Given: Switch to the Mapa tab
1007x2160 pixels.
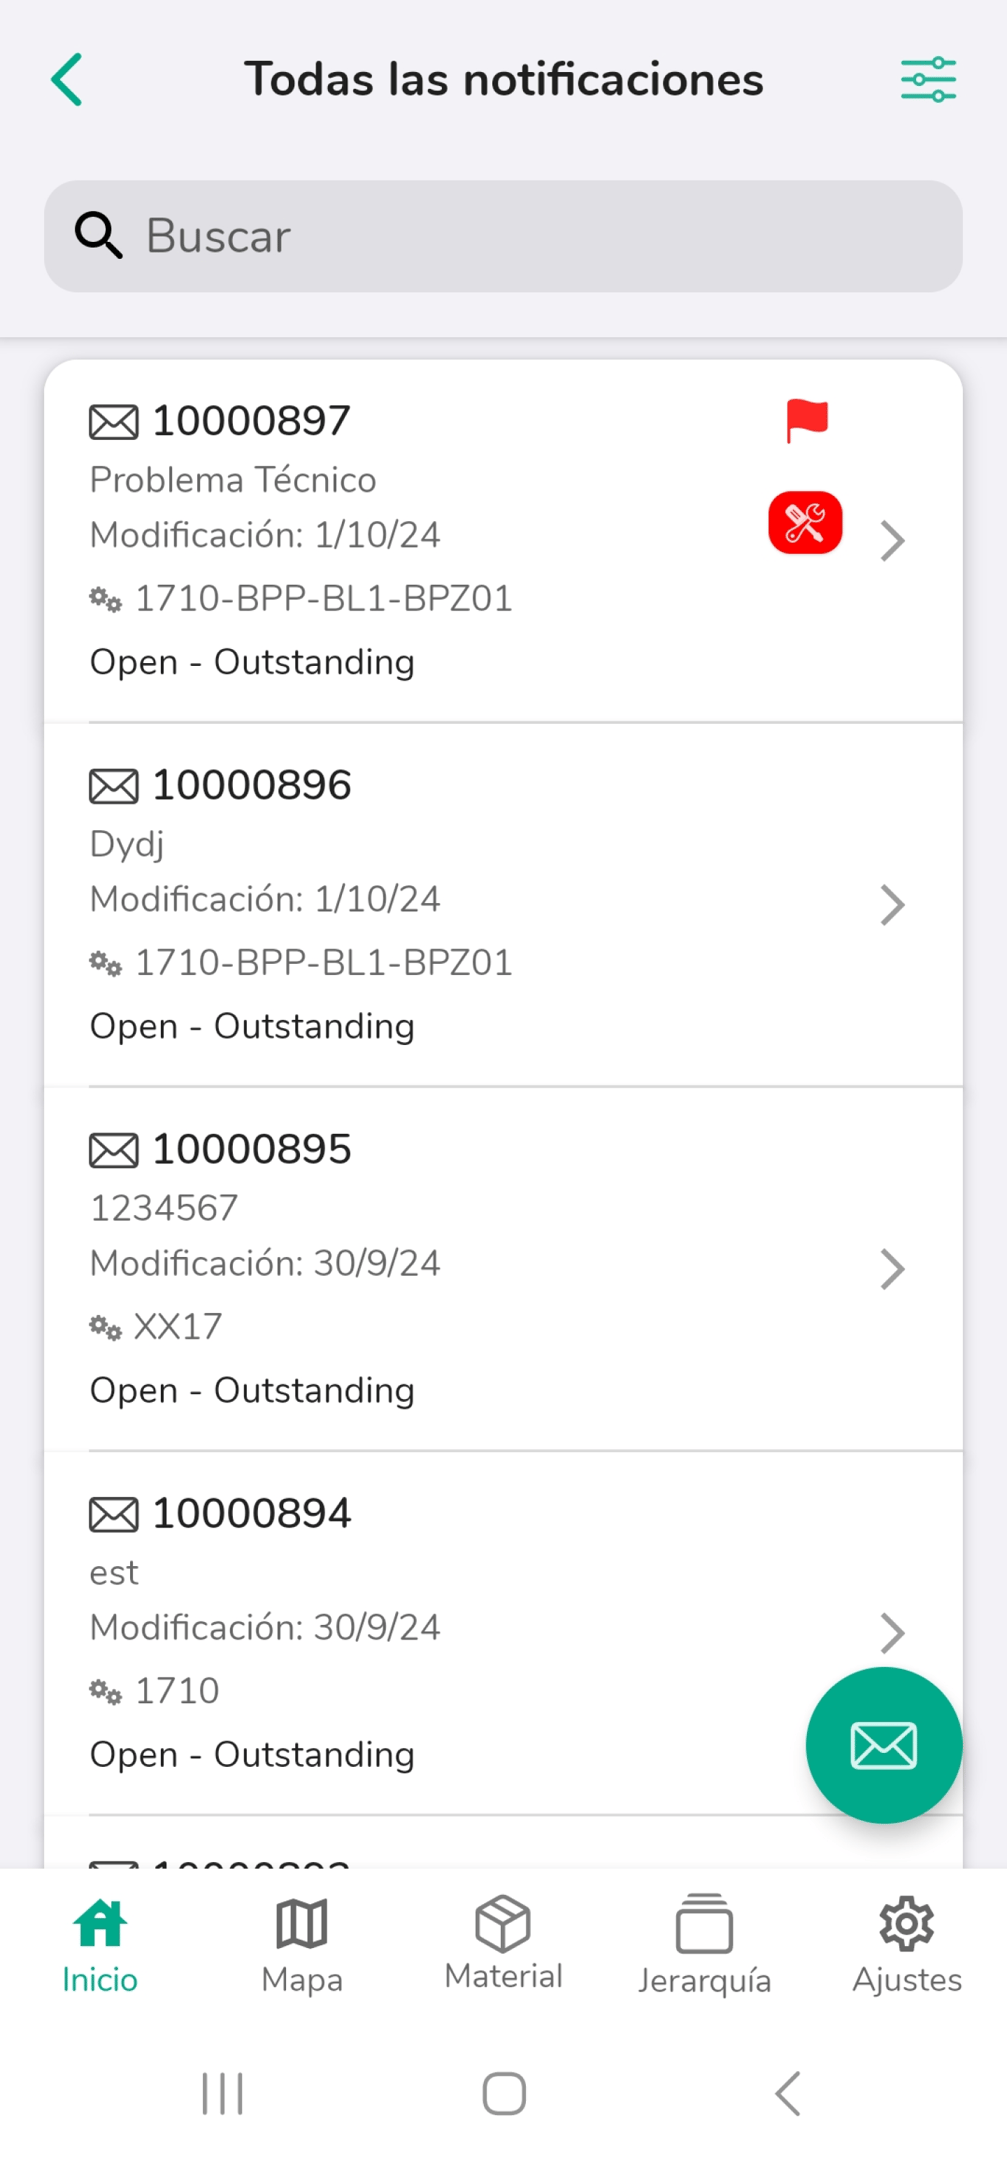Looking at the screenshot, I should click(x=302, y=1946).
